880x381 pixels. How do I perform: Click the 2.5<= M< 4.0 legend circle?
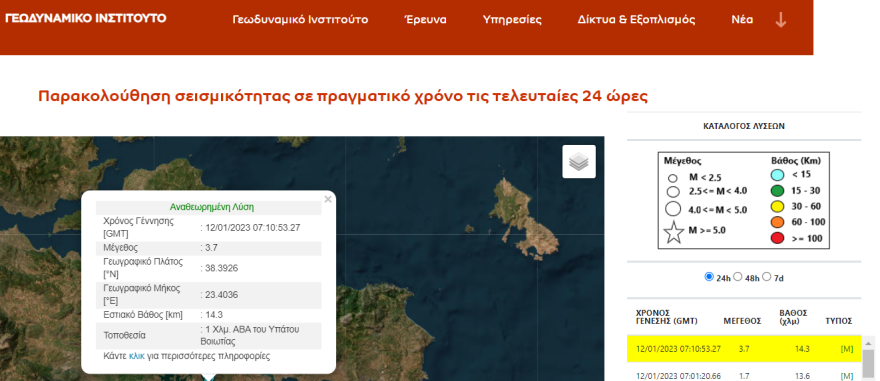[x=673, y=192]
